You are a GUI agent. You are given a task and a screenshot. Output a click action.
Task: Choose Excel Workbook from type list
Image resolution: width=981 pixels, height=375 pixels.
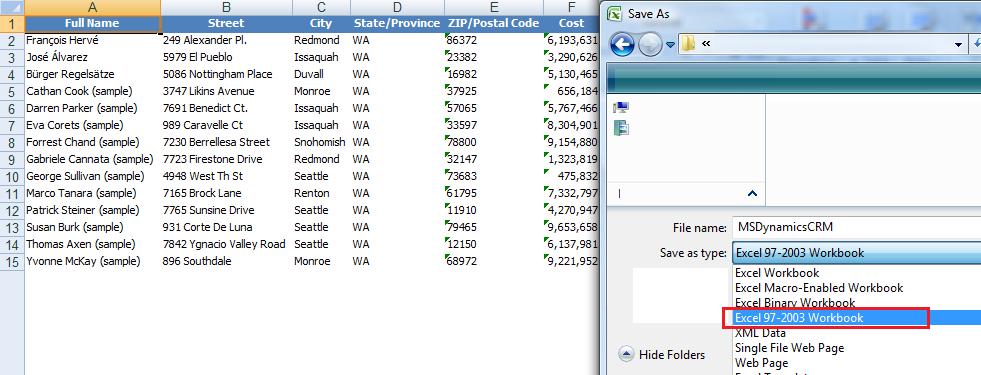pyautogui.click(x=777, y=273)
